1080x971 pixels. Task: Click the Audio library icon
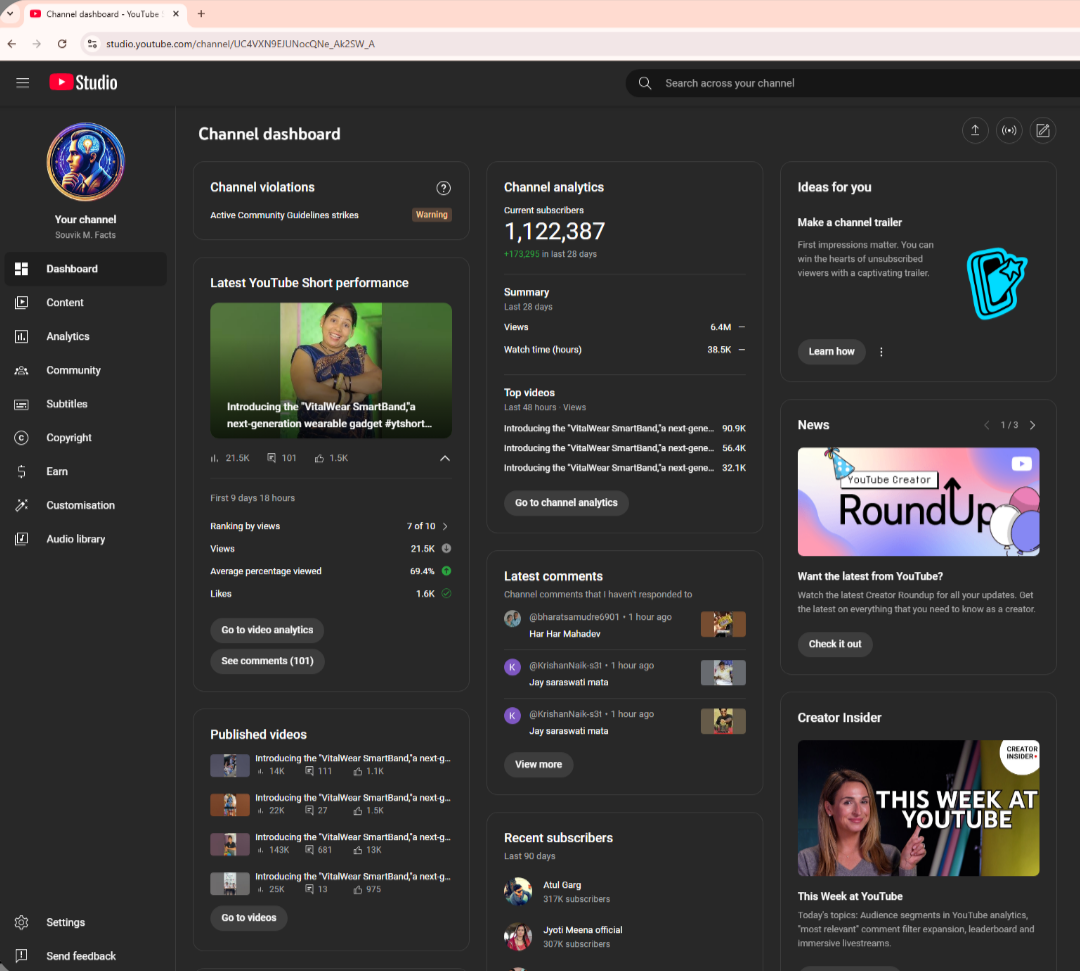21,539
